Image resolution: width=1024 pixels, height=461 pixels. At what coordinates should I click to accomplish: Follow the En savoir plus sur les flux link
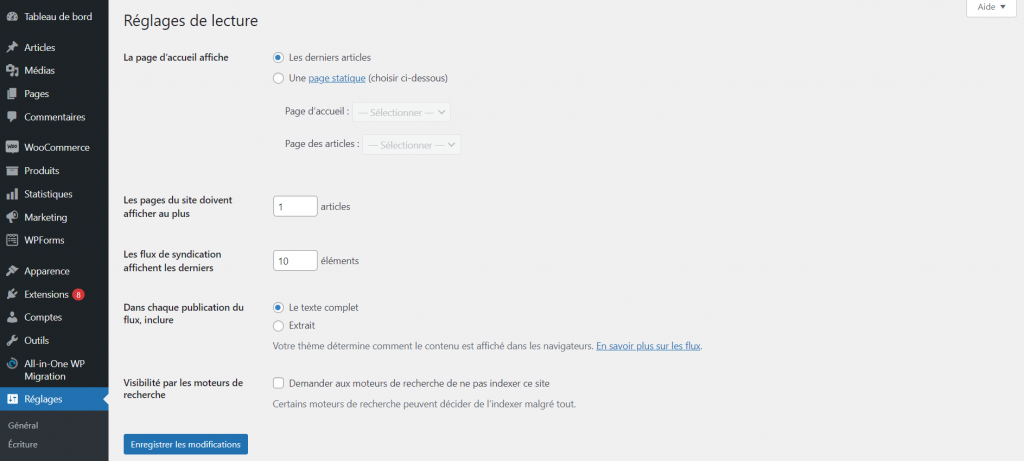tap(648, 346)
